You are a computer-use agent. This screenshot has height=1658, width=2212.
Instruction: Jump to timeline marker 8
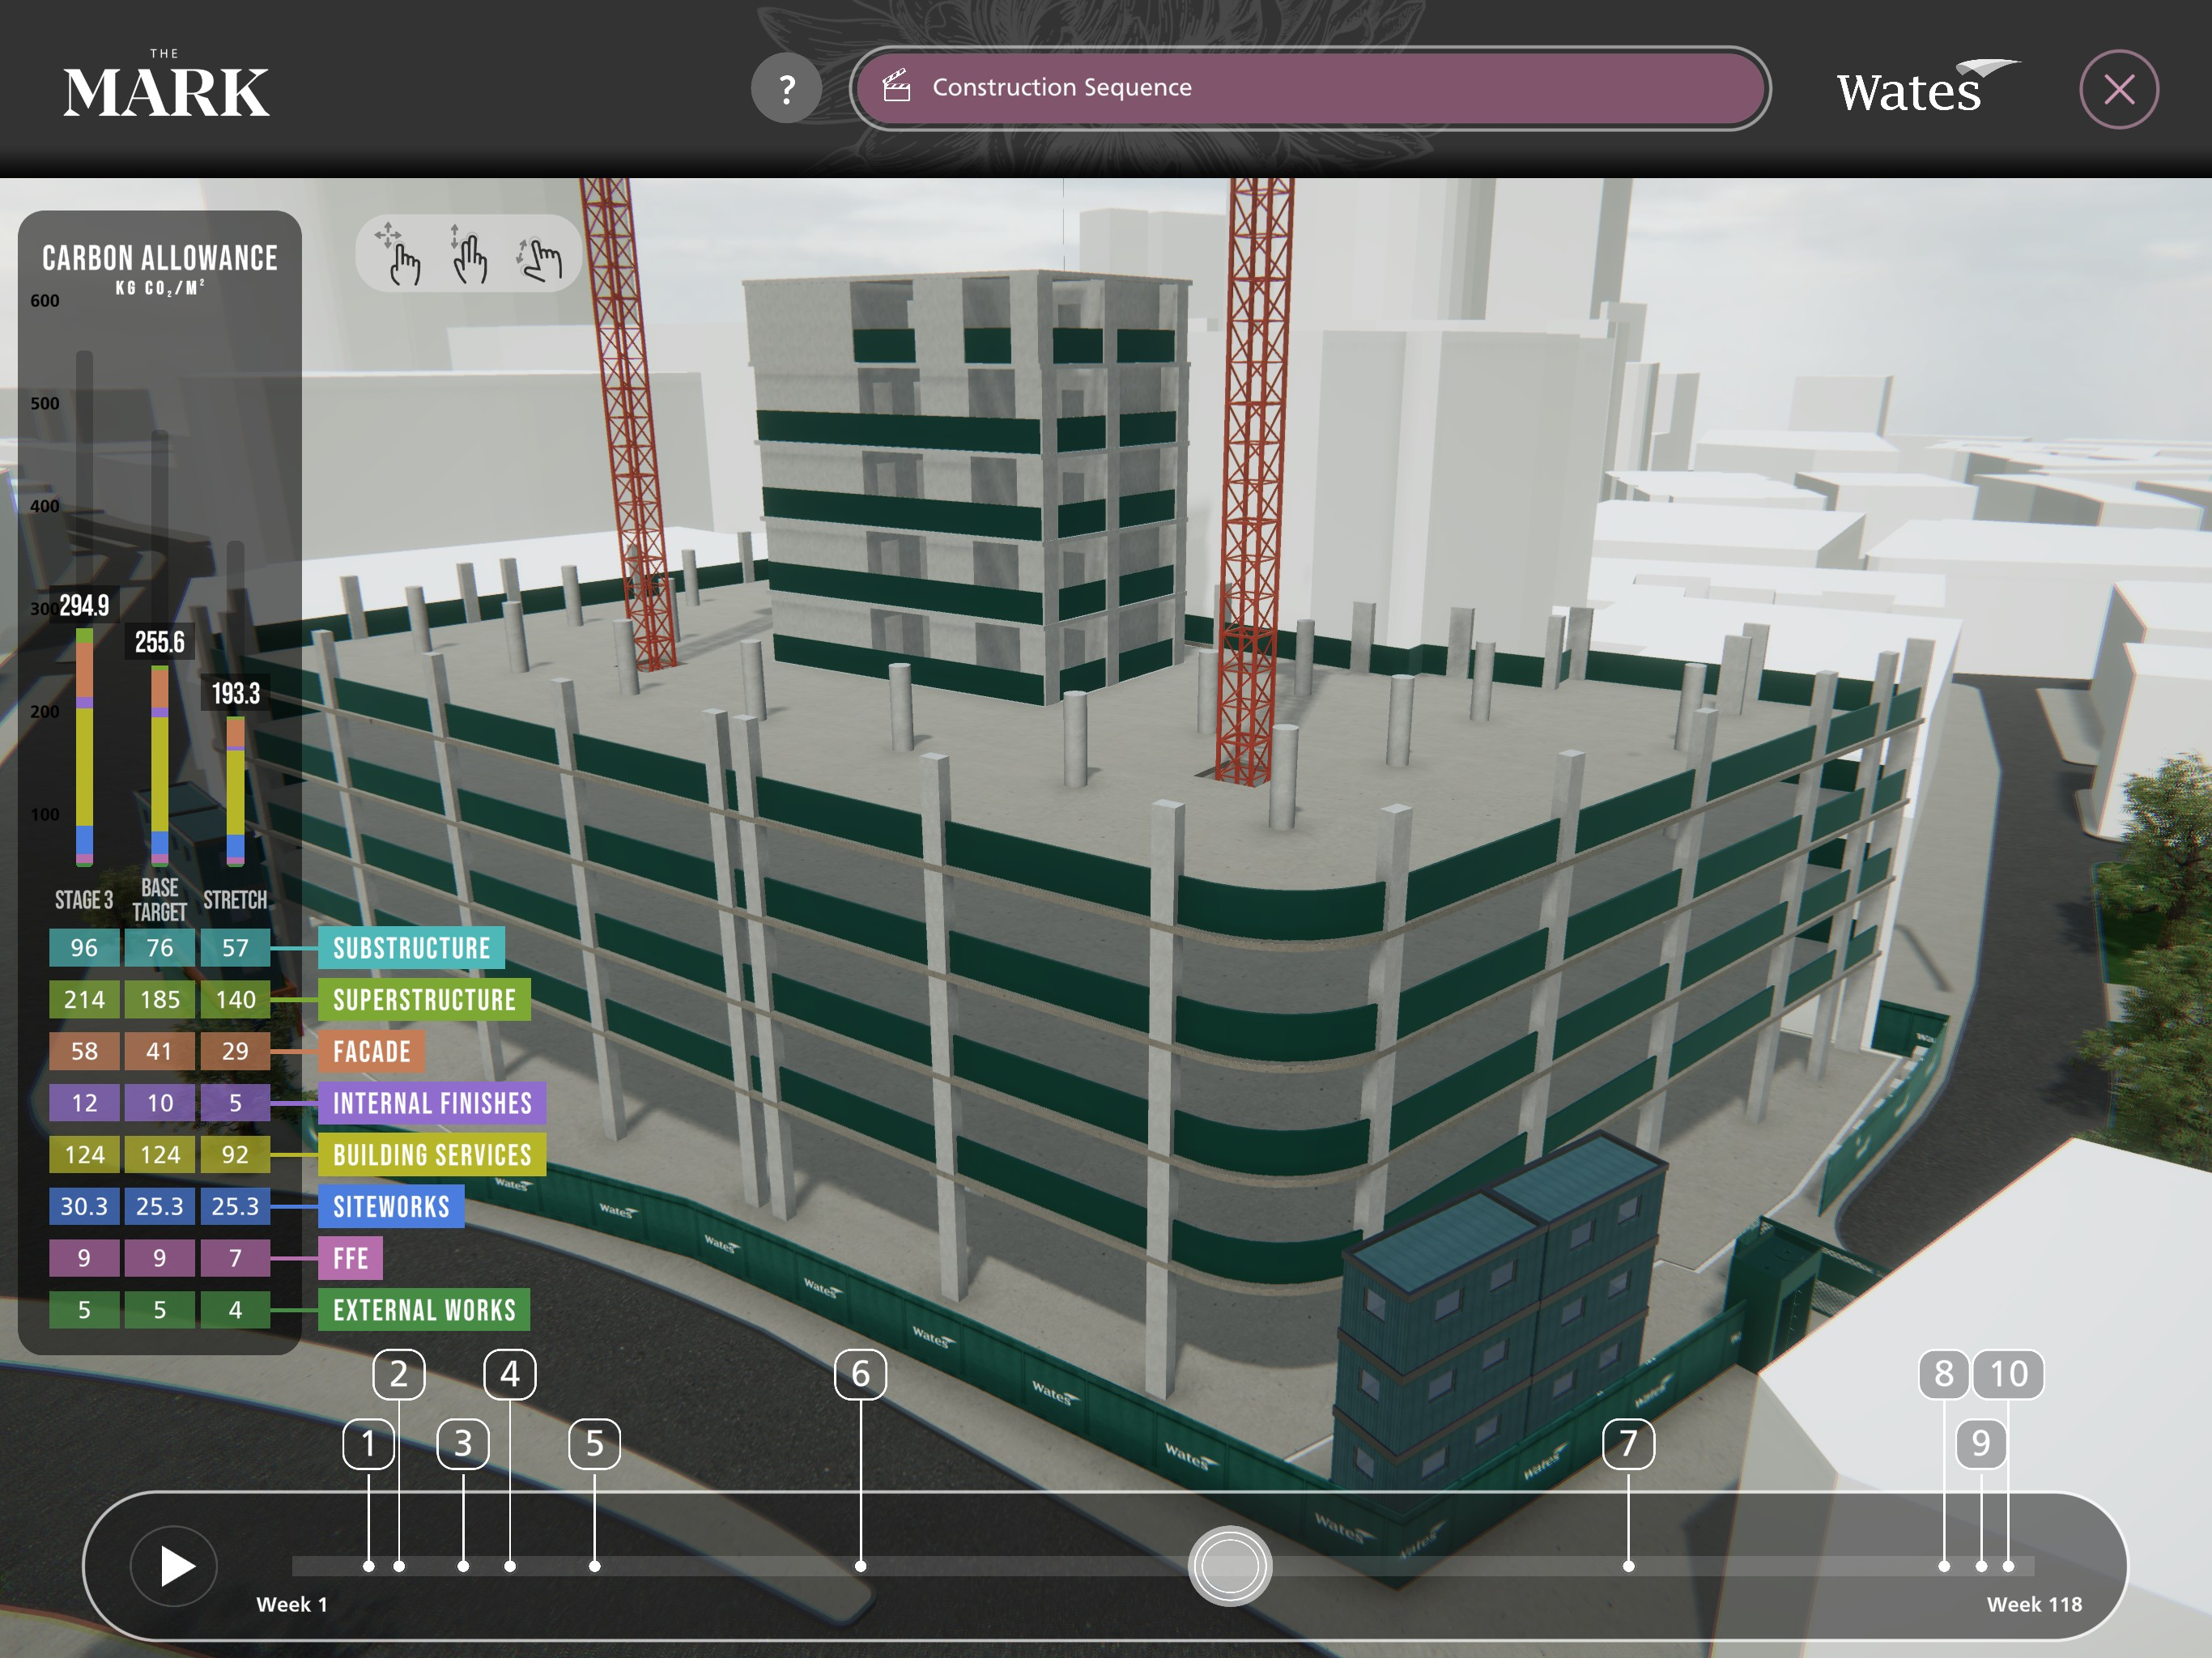click(1943, 1374)
